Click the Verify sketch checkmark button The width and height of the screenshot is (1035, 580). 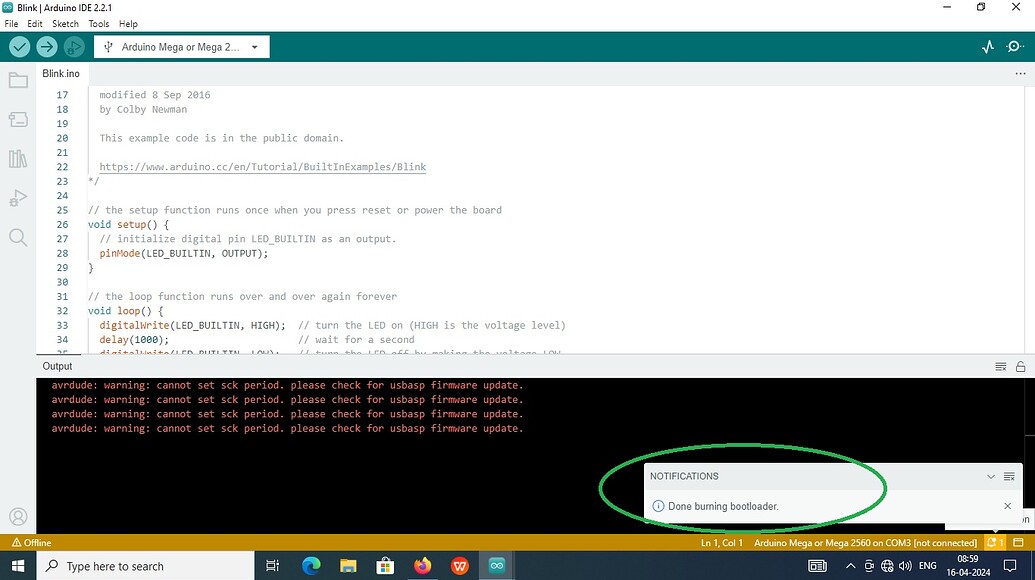coord(20,47)
